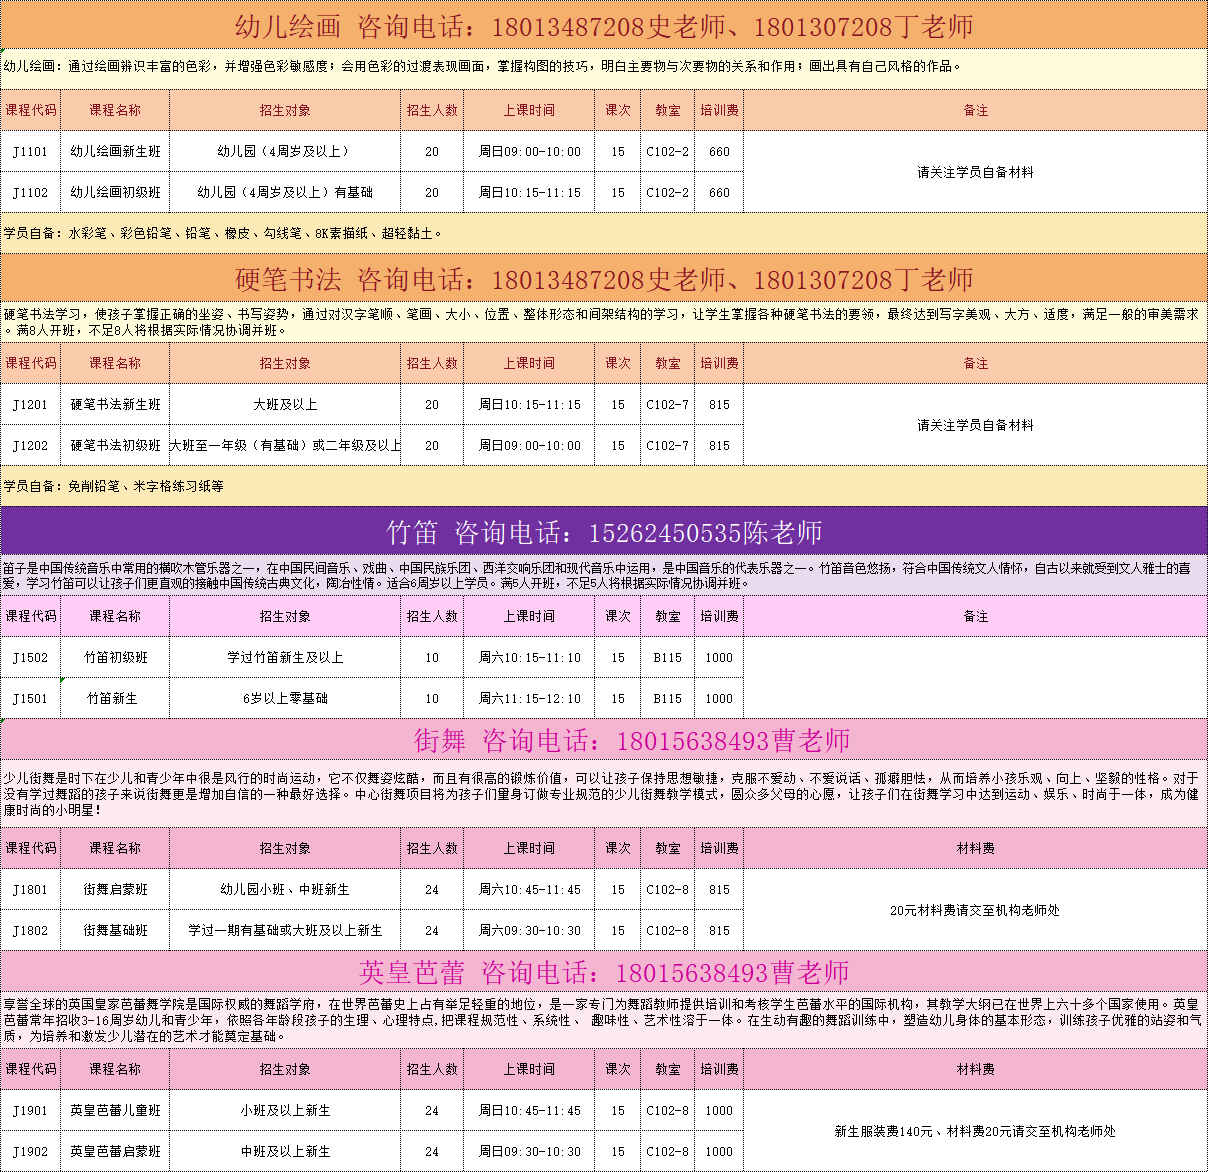Select the purple 竹笛 title banner
Screen dimensions: 1208x1172
tap(604, 532)
